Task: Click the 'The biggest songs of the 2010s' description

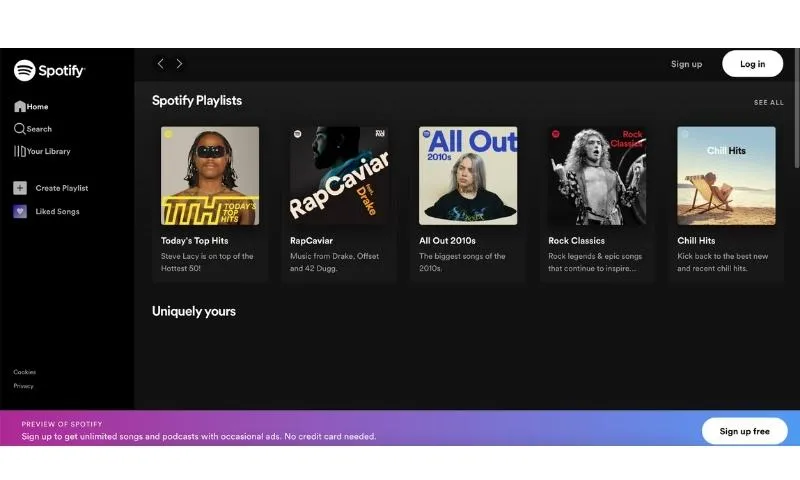Action: 462,262
